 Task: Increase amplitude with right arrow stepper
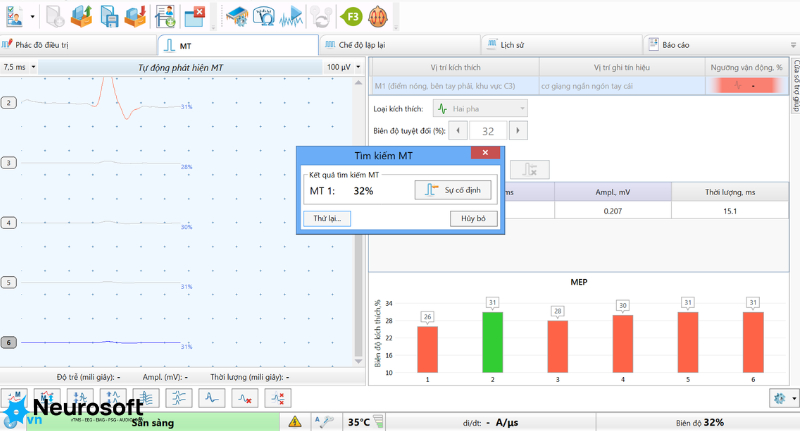click(518, 131)
